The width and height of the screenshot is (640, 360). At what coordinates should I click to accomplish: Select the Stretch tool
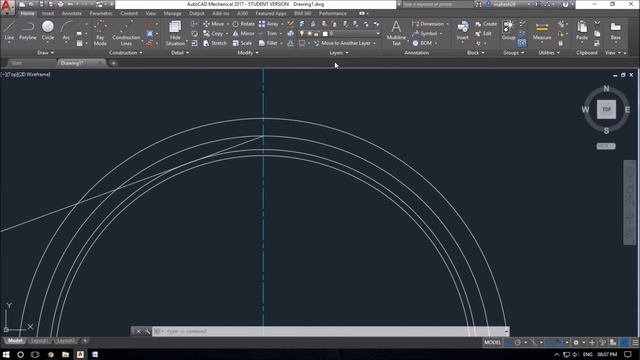click(x=215, y=43)
